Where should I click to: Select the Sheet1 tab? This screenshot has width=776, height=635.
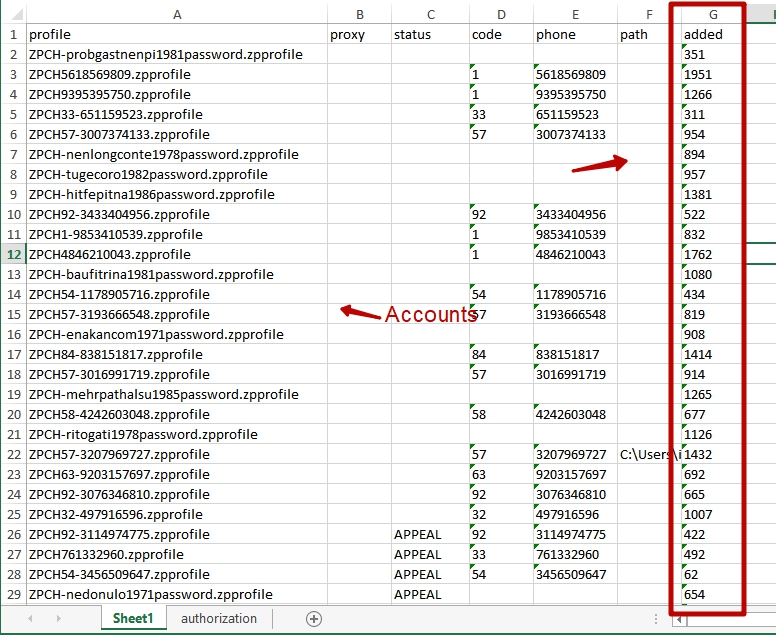coord(133,619)
